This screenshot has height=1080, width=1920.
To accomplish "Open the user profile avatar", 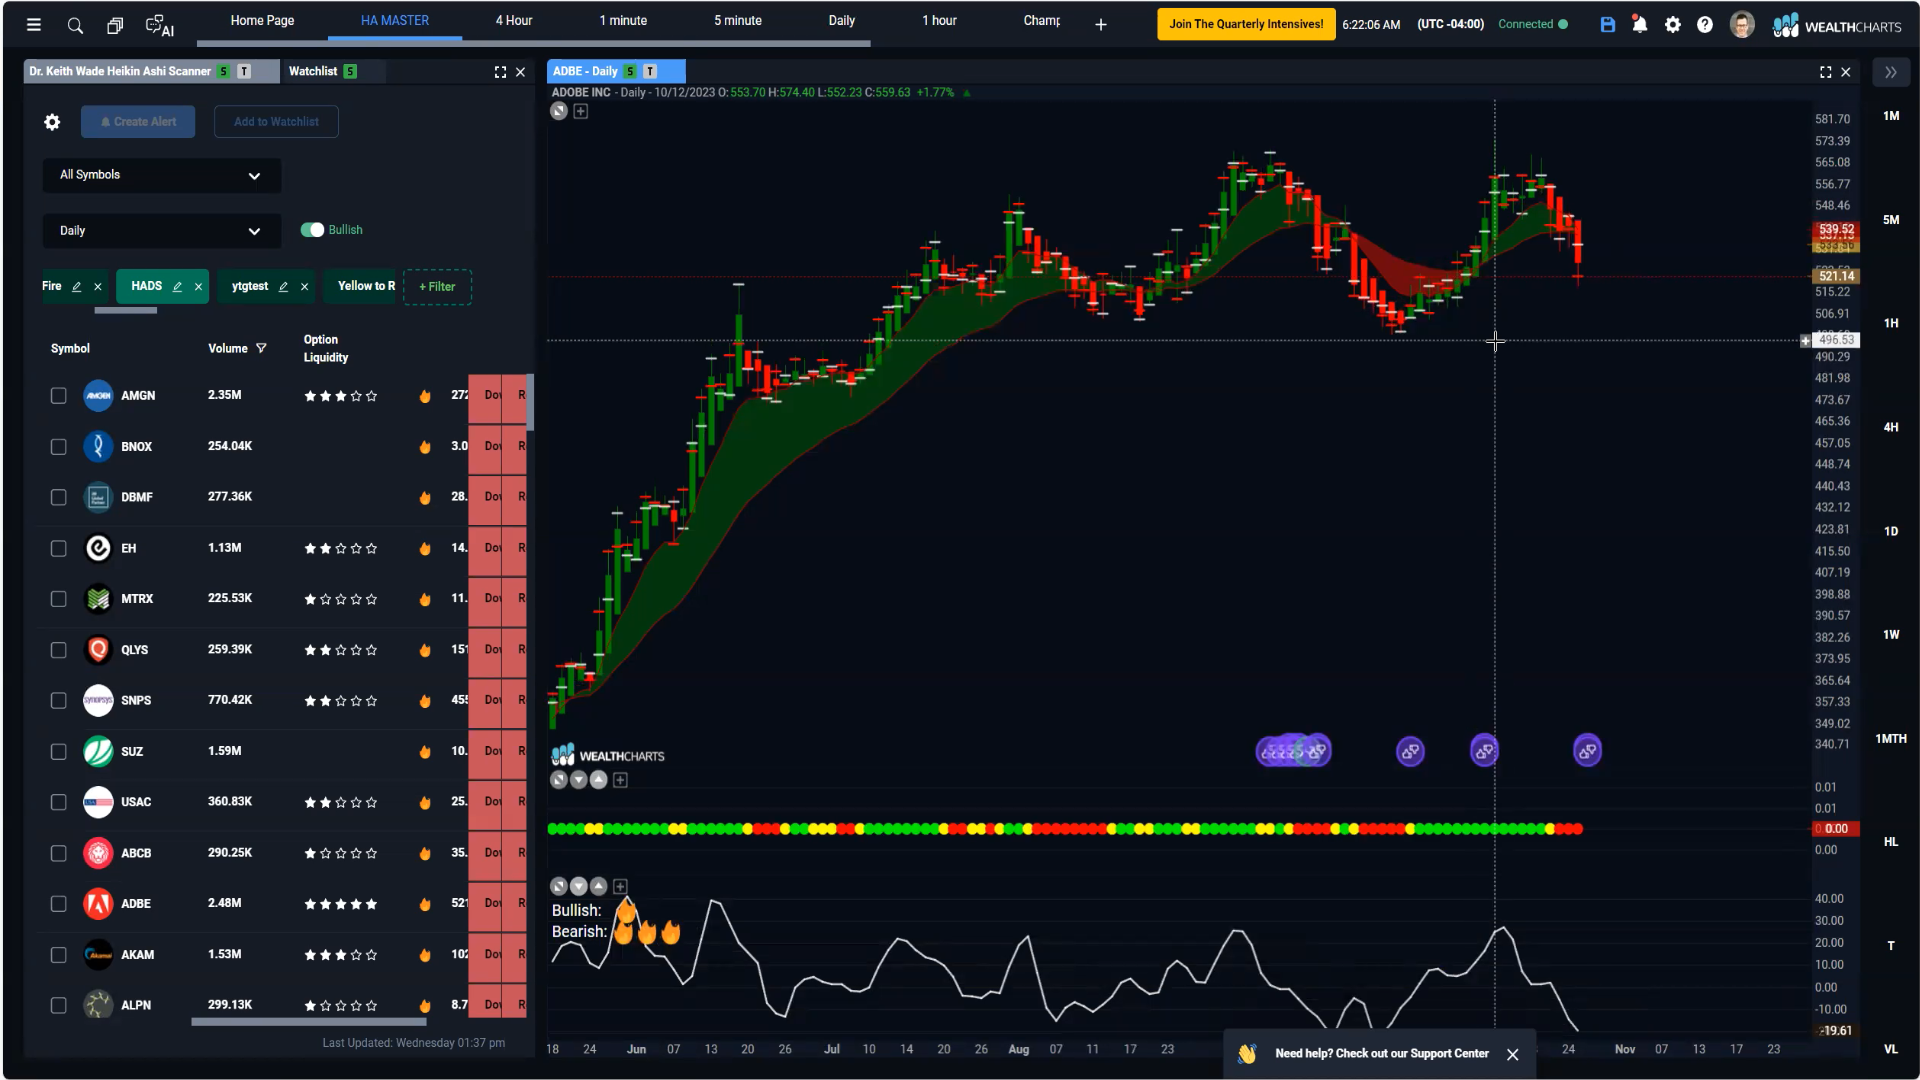I will click(1742, 25).
